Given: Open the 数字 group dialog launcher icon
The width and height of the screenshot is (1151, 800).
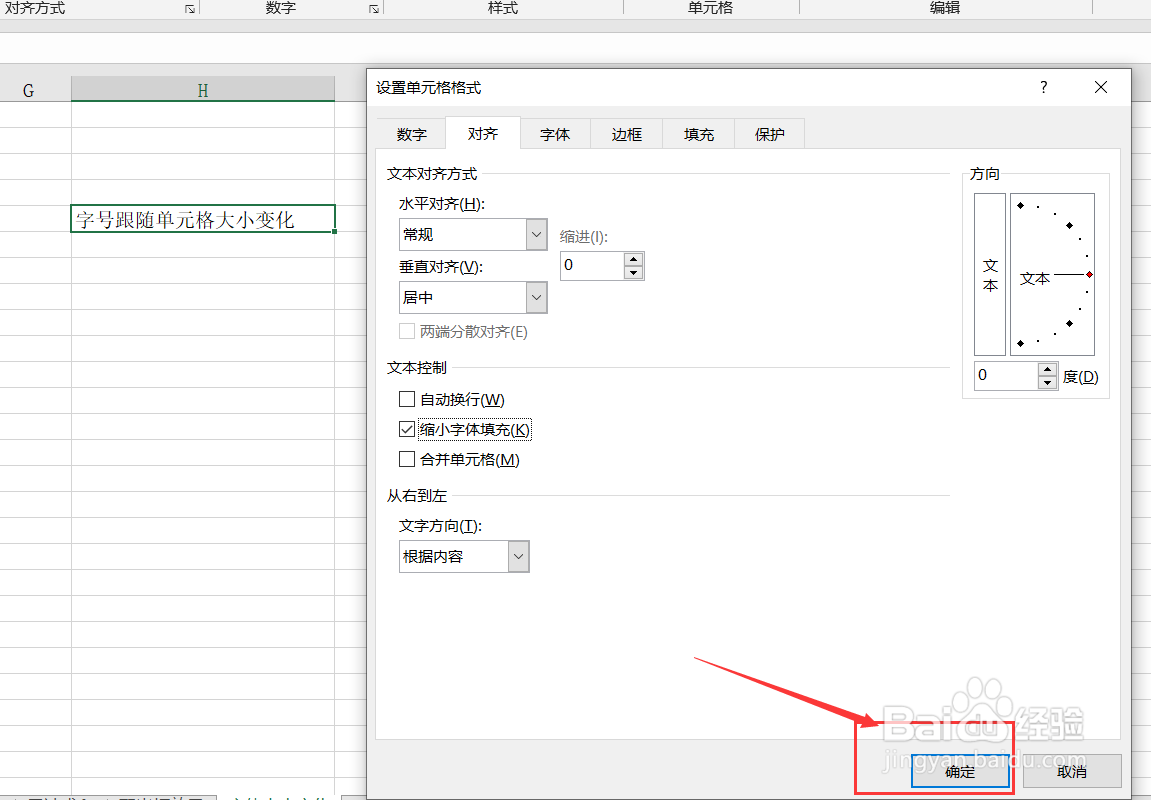Looking at the screenshot, I should (371, 8).
